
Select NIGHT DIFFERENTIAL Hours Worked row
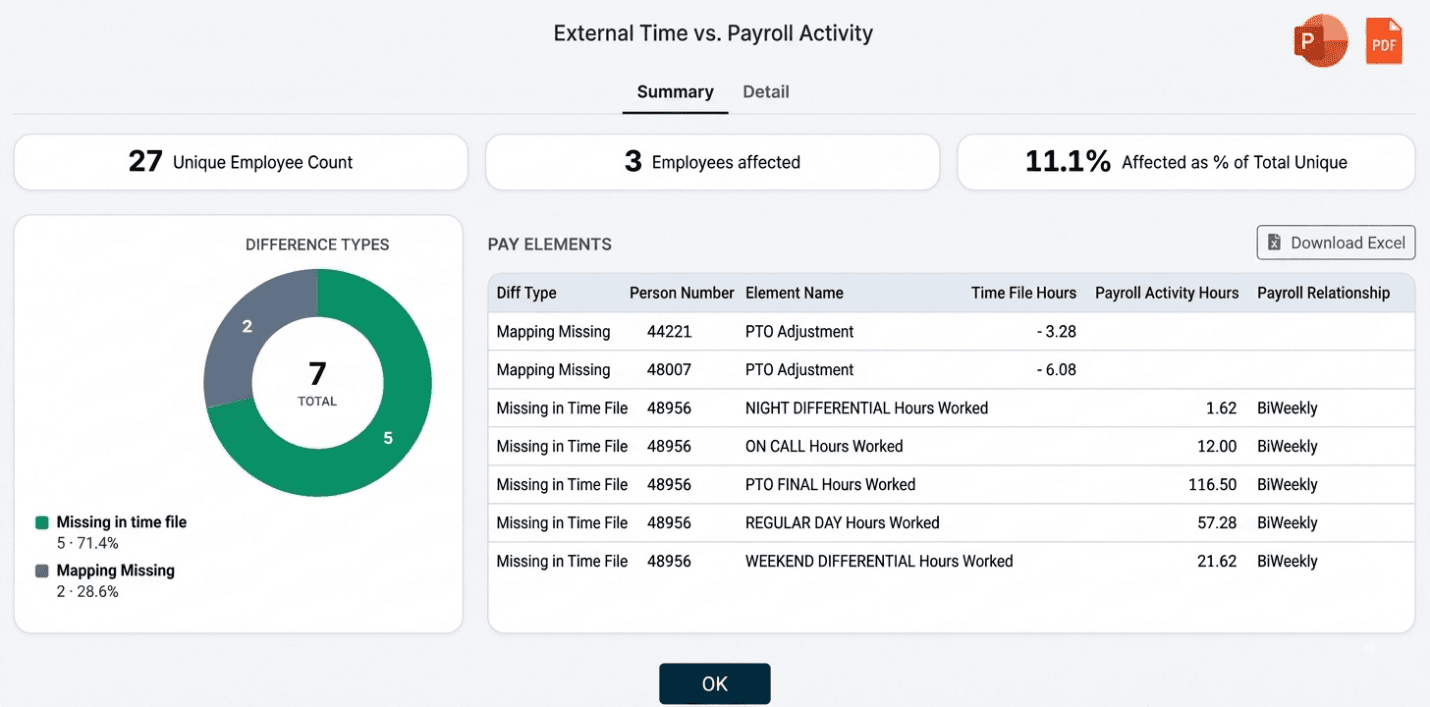coord(951,408)
